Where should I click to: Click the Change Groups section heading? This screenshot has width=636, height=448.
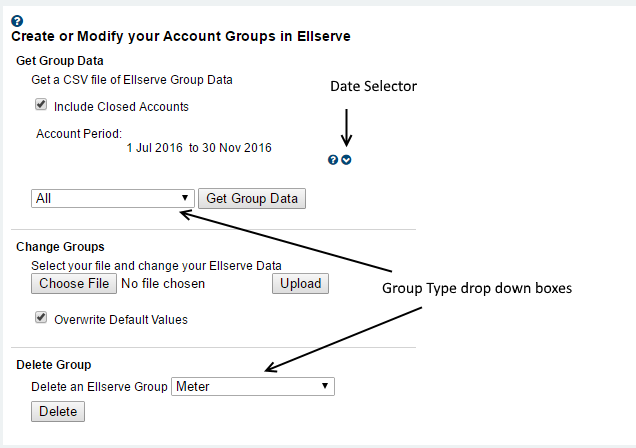coord(60,246)
